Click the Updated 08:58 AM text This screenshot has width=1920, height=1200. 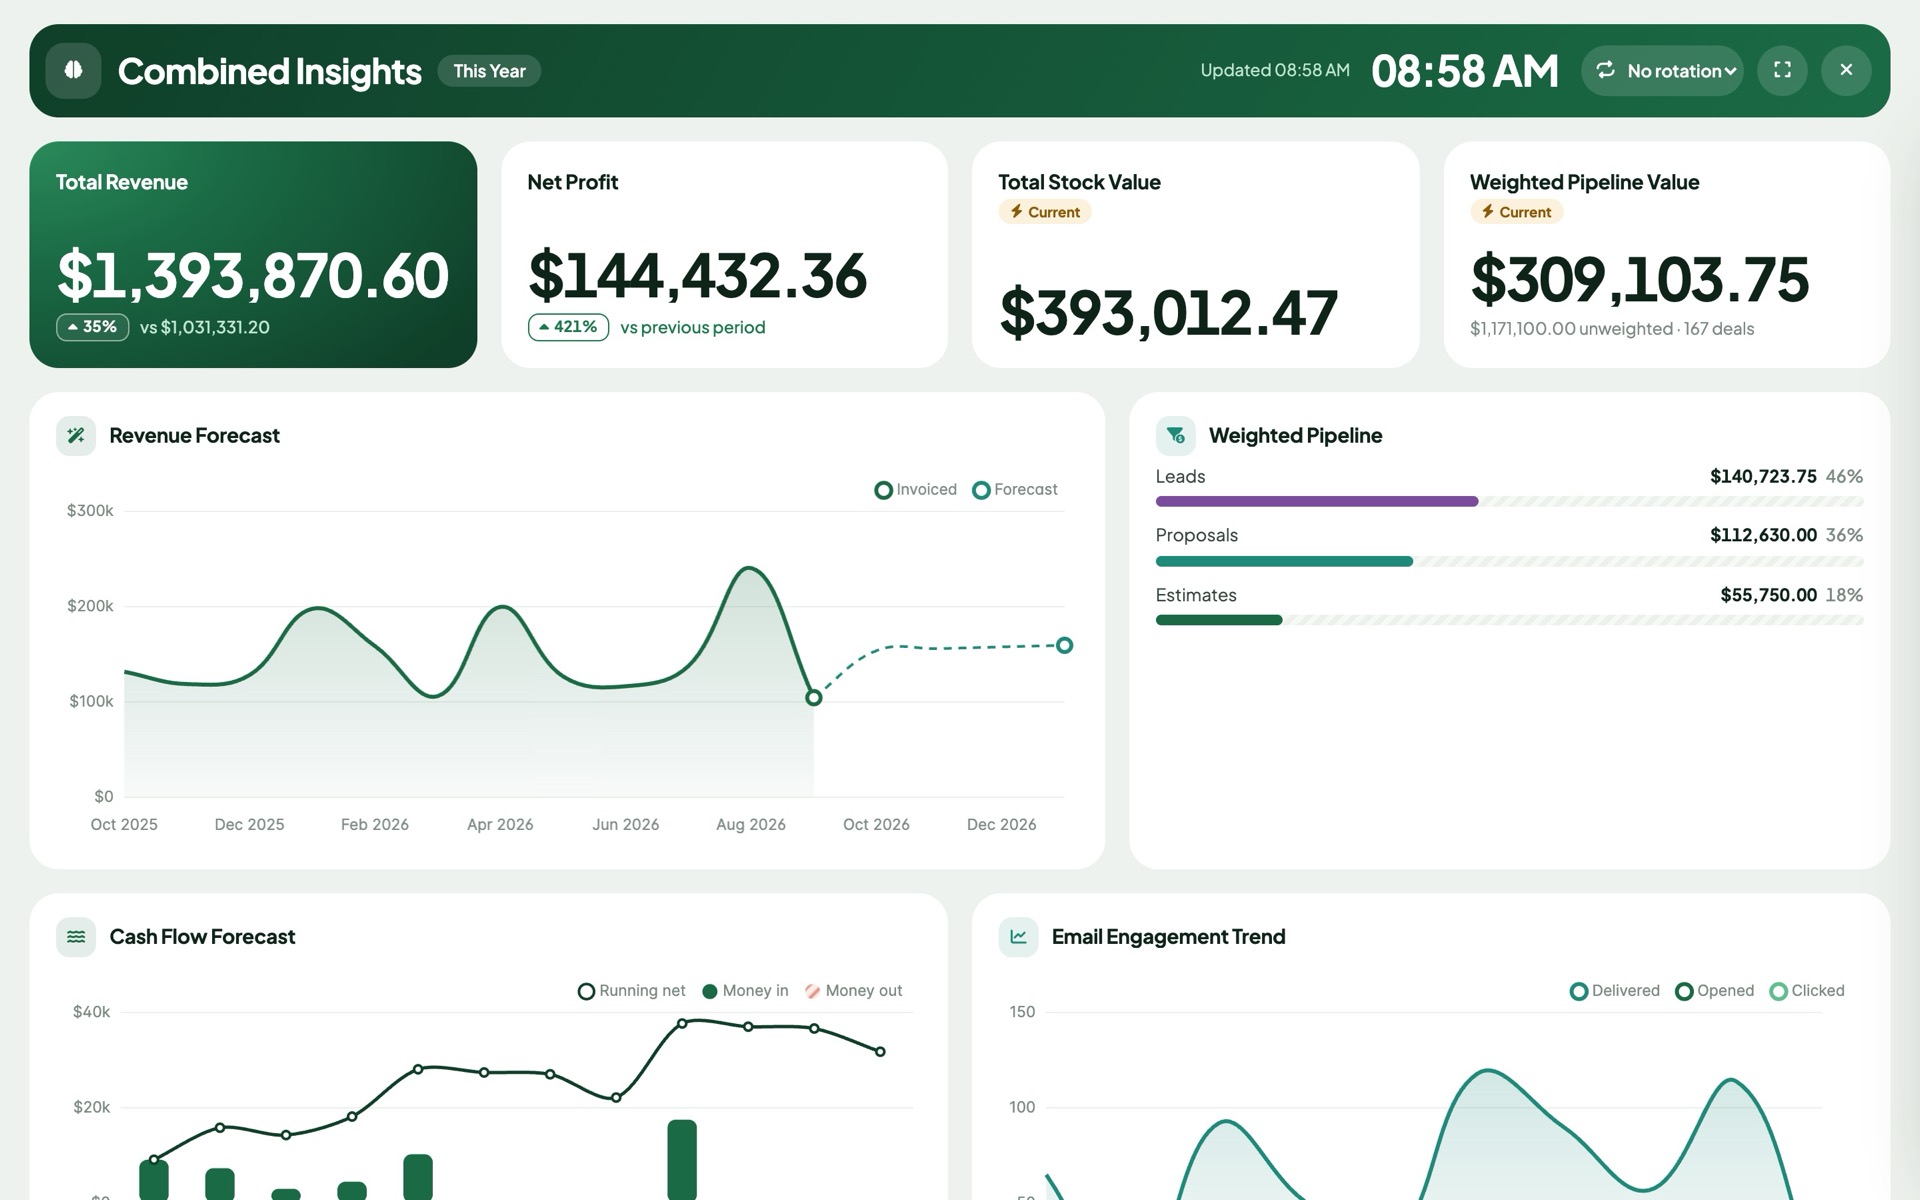click(1274, 70)
